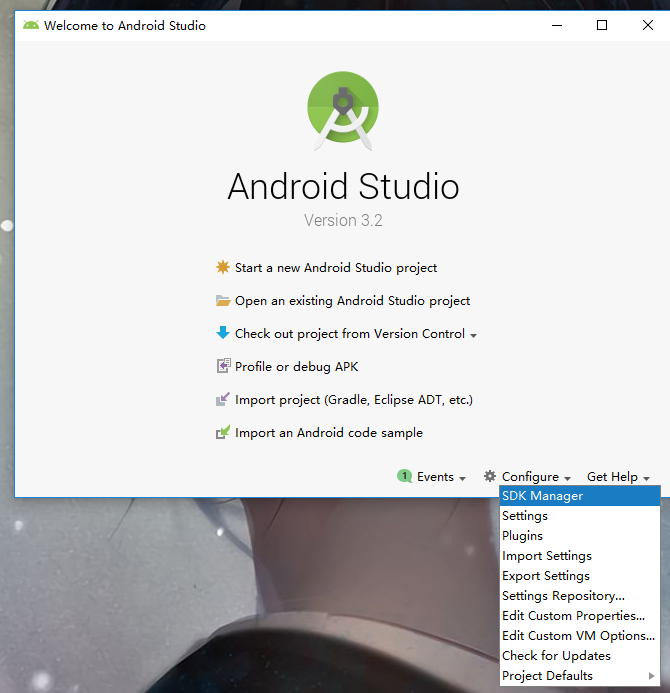Click the Version 3.2 text
670x693 pixels.
pyautogui.click(x=343, y=220)
